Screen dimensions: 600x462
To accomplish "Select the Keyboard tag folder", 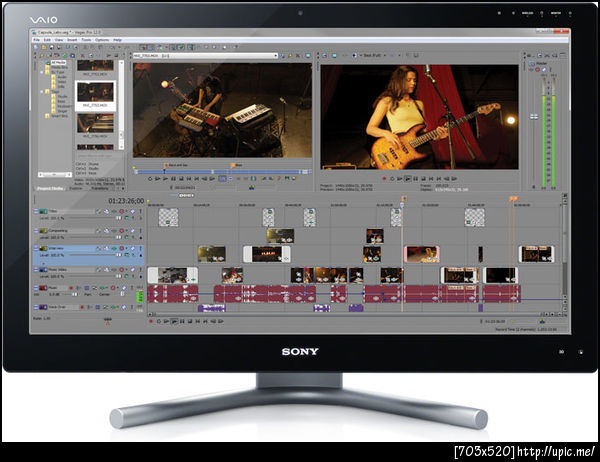I will point(64,106).
